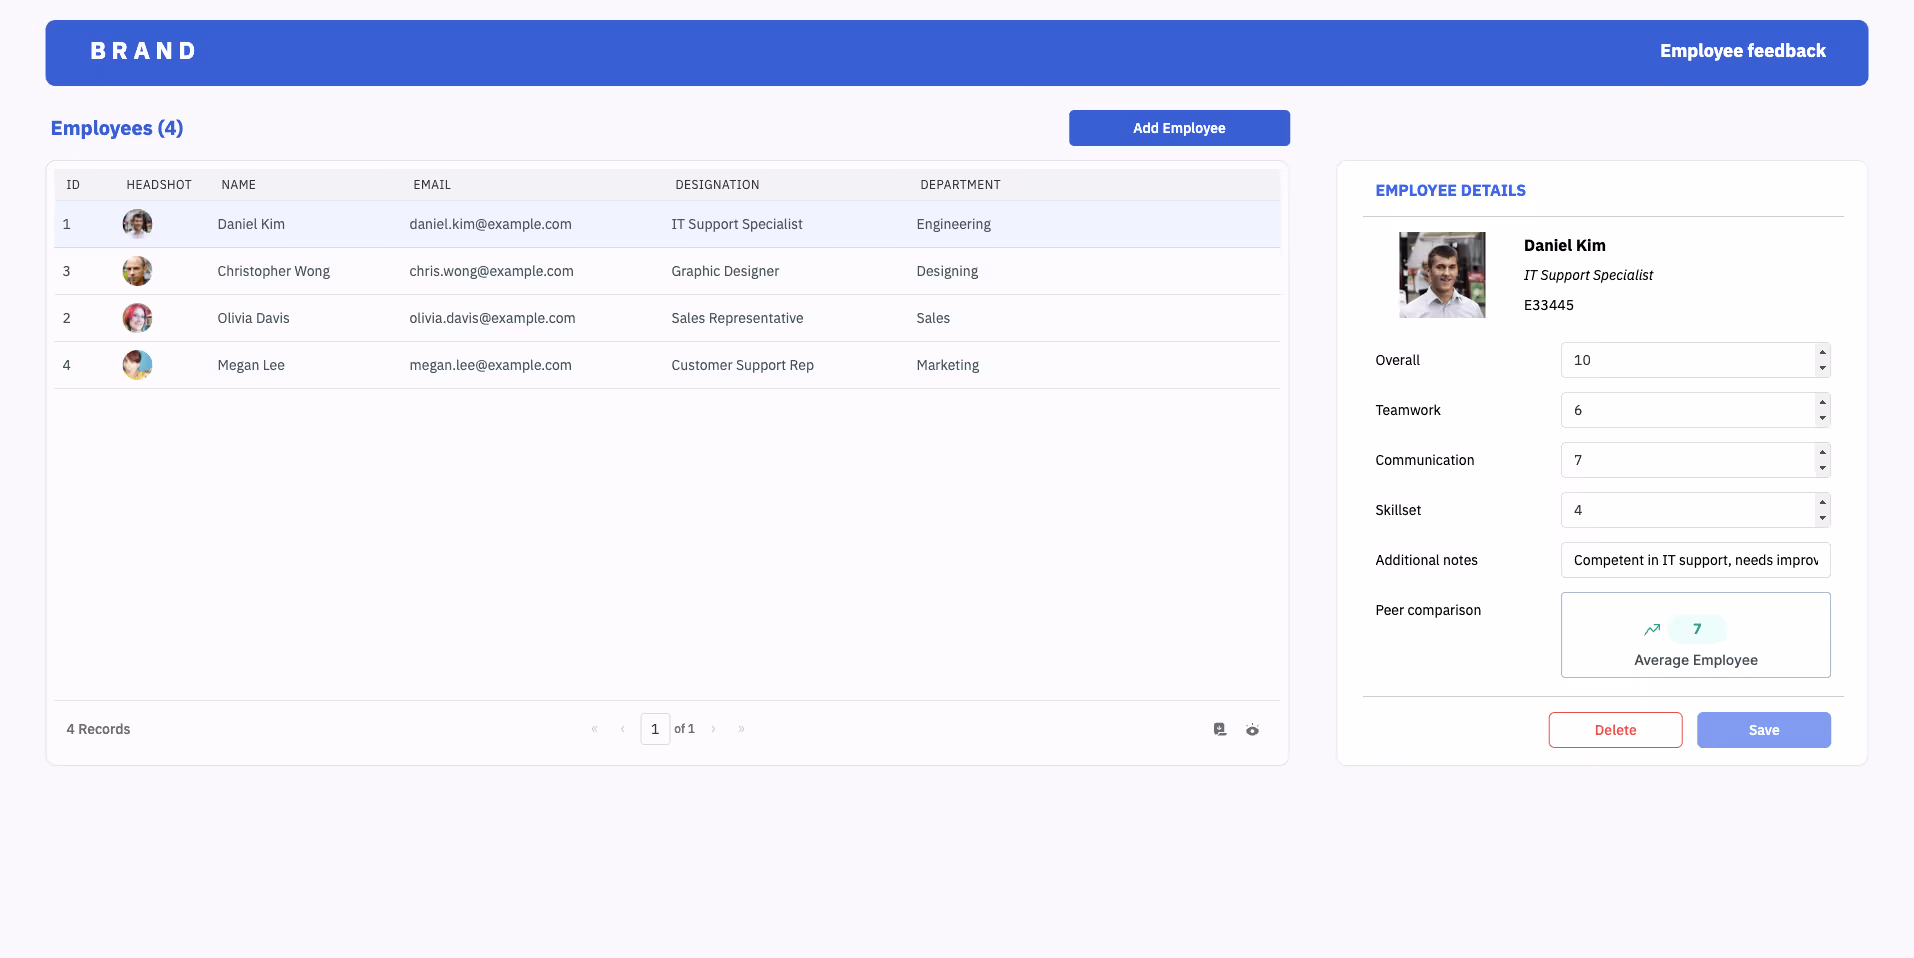The height and width of the screenshot is (958, 1914).
Task: Click the download records icon in table footer
Action: [1219, 729]
